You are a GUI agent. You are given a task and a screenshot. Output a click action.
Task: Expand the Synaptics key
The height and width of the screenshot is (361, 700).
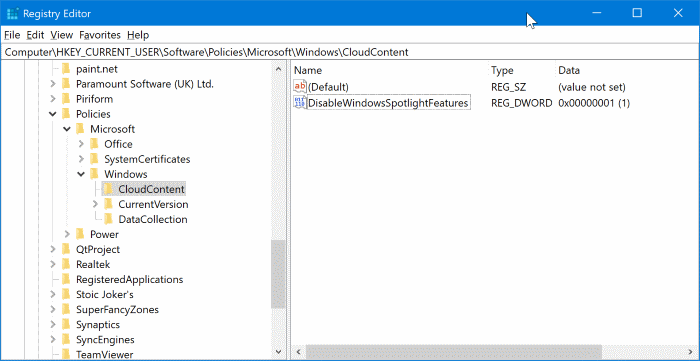pos(53,325)
